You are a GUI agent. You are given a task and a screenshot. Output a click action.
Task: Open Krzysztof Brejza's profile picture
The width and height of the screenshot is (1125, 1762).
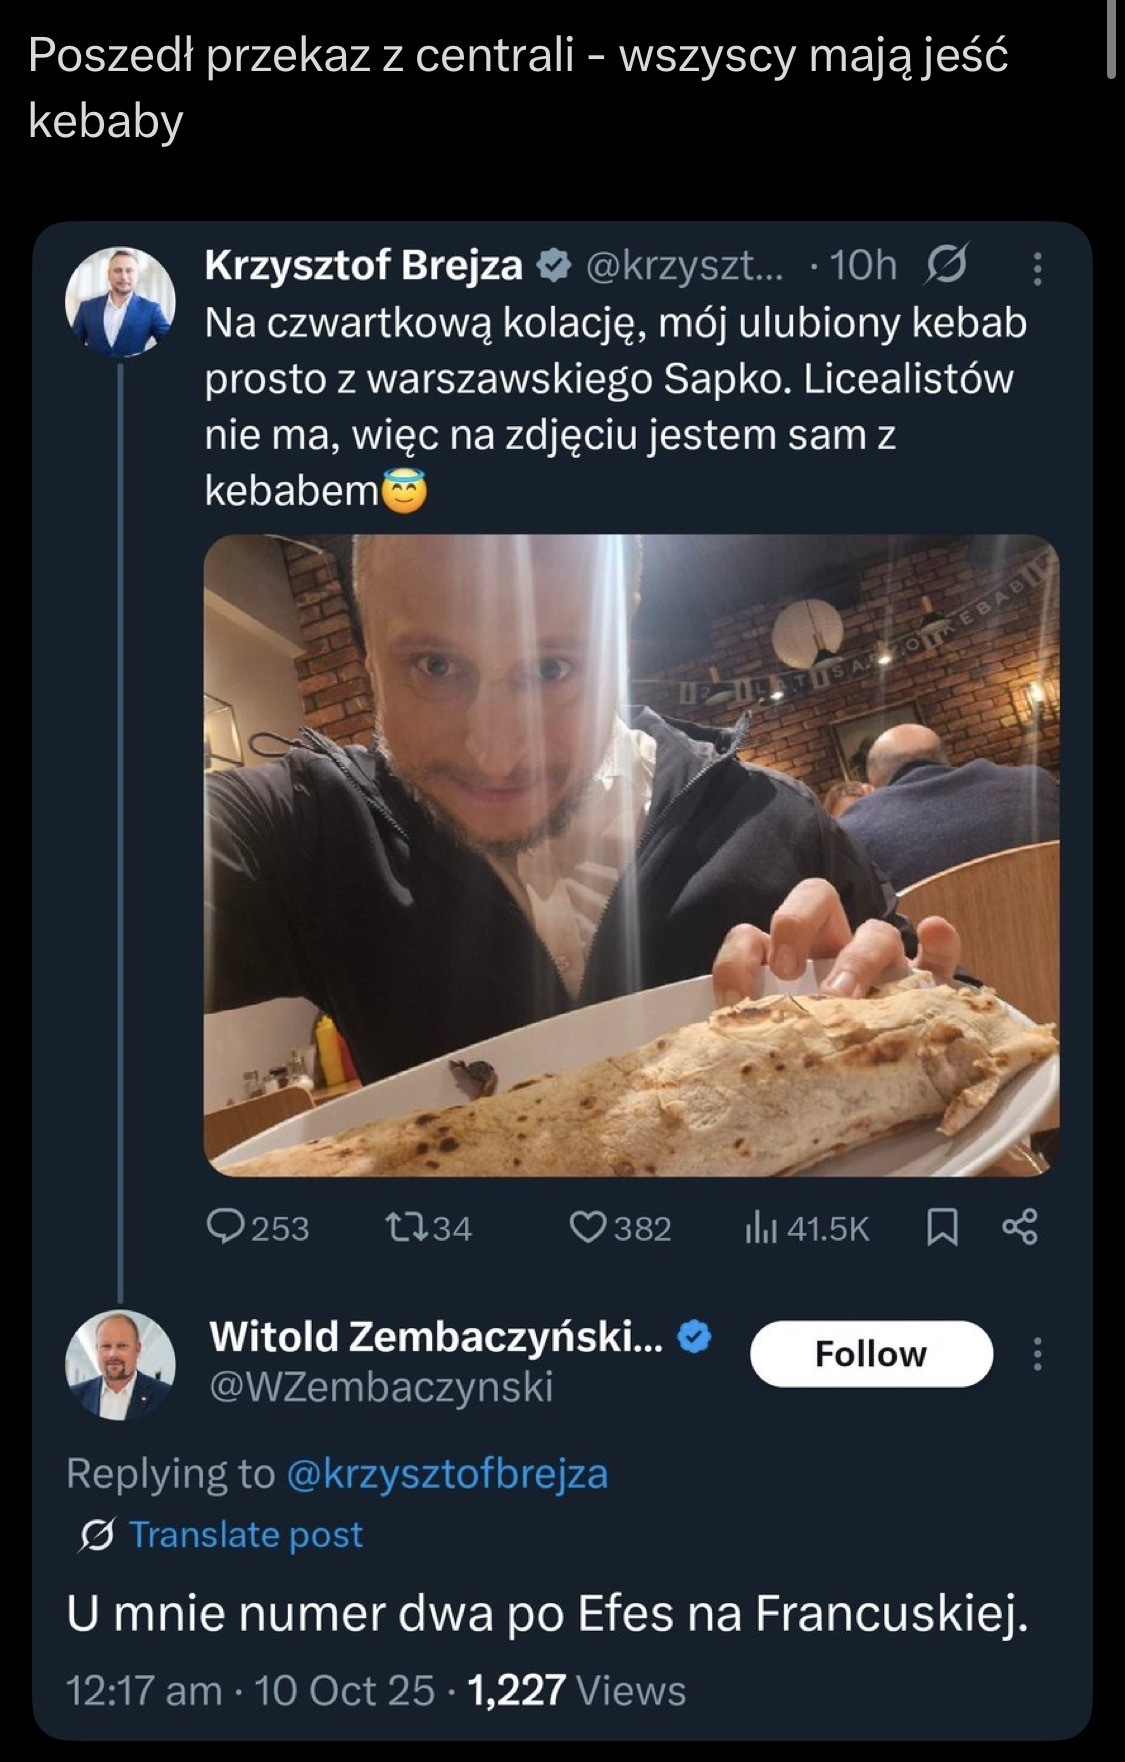pos(120,302)
